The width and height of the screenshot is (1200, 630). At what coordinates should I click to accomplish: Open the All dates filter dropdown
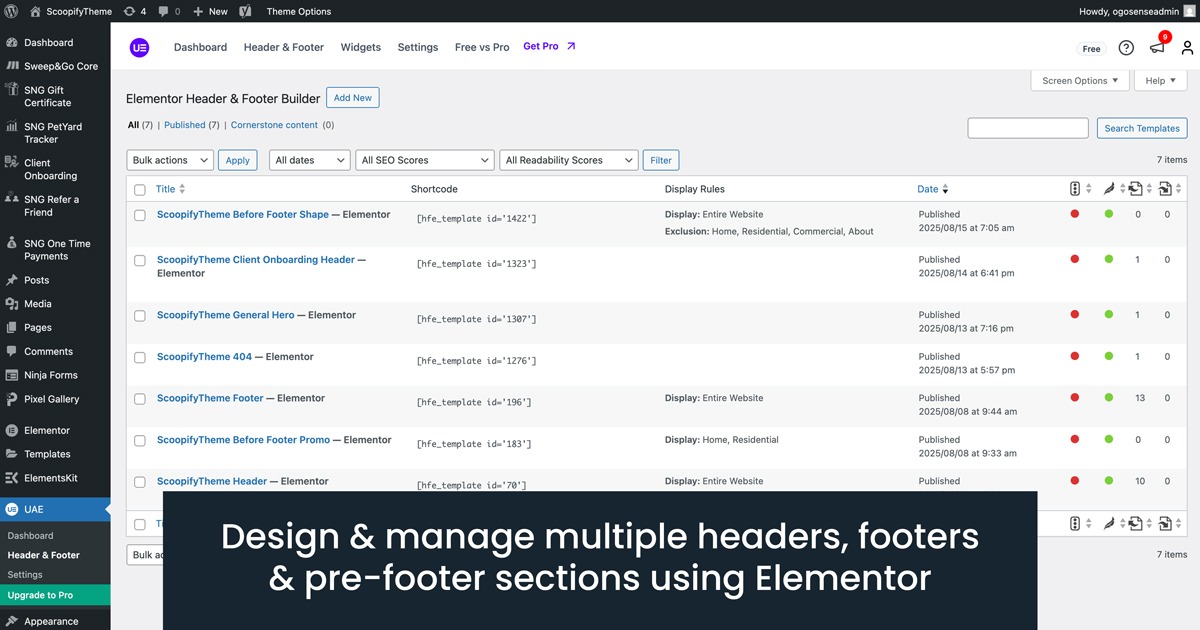click(309, 160)
